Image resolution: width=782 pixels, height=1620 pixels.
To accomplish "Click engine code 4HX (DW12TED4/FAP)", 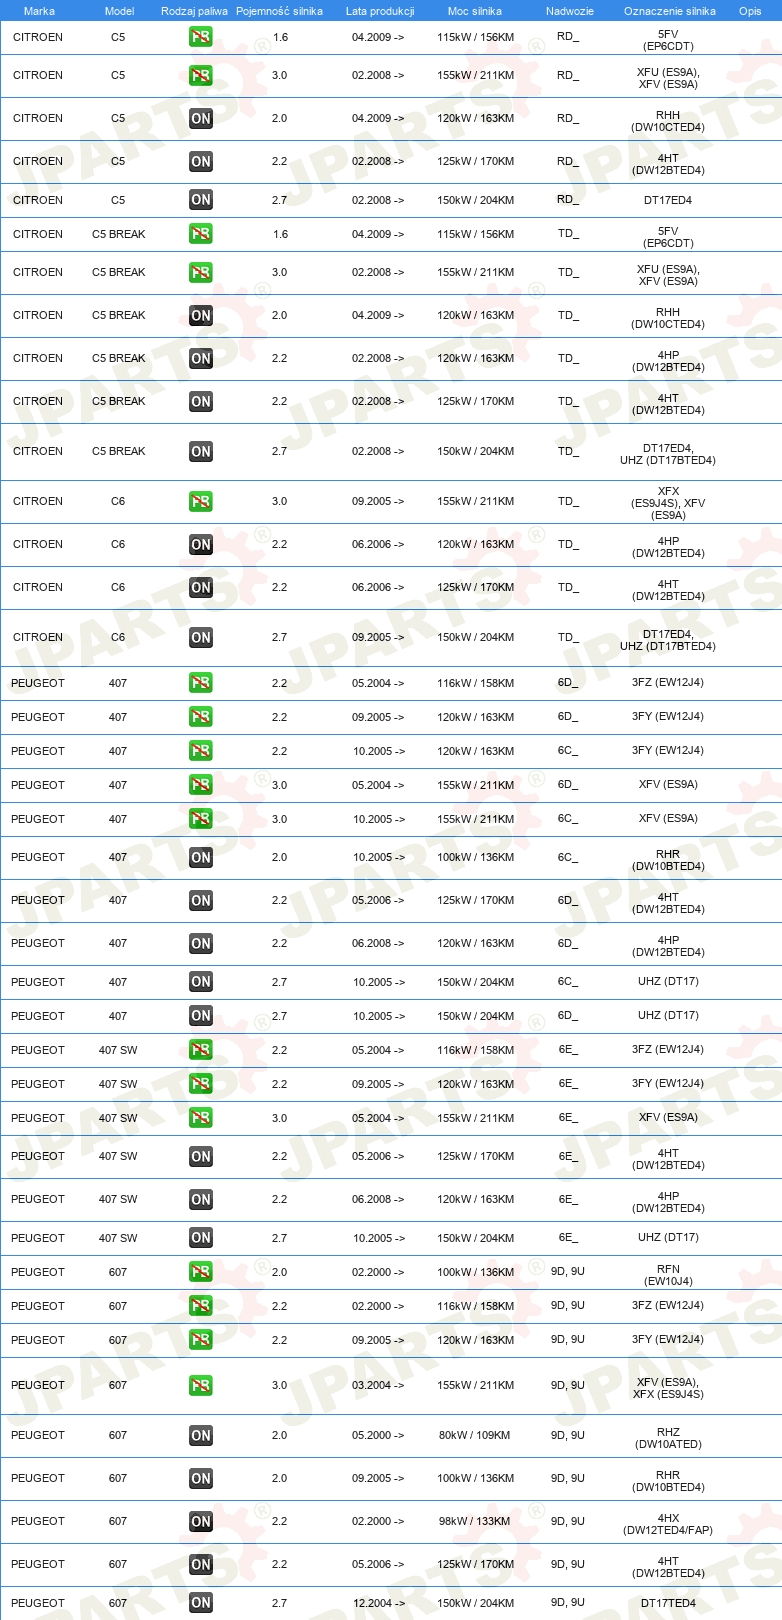I will [x=668, y=1524].
